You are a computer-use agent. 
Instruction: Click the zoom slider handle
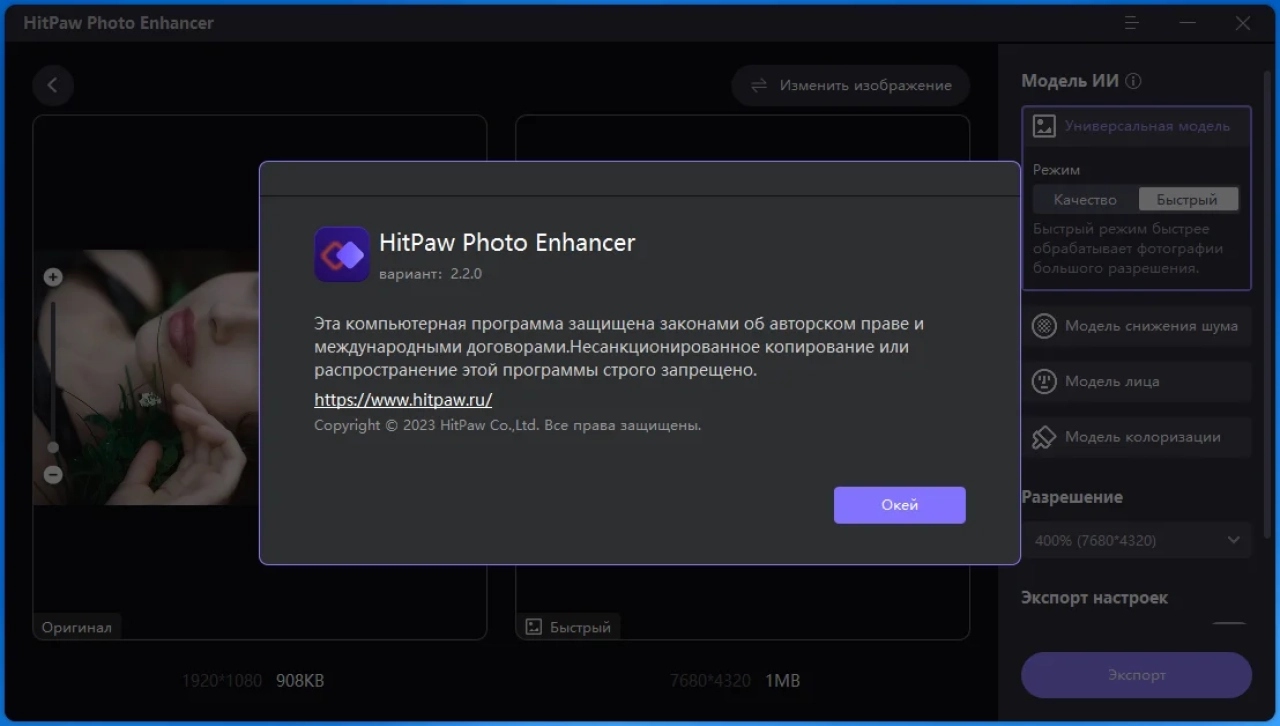[53, 448]
